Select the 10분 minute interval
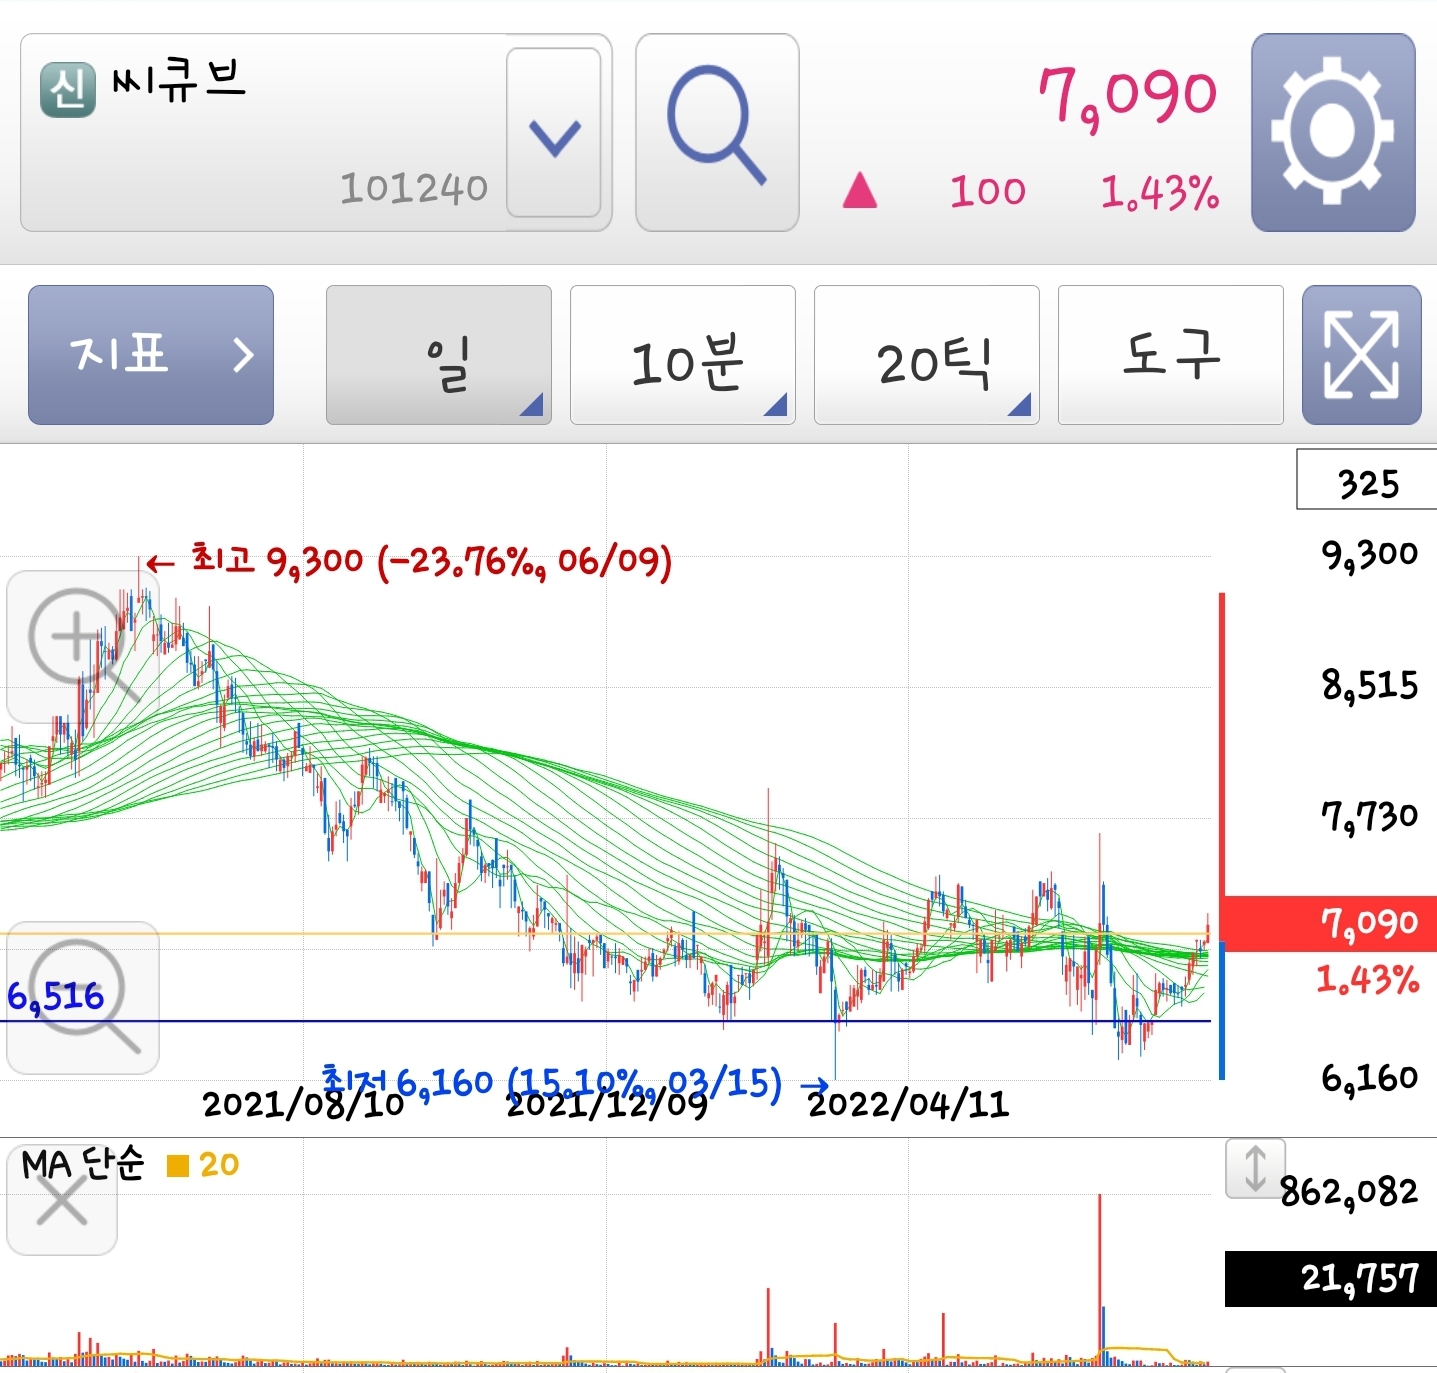This screenshot has width=1437, height=1373. [x=683, y=355]
